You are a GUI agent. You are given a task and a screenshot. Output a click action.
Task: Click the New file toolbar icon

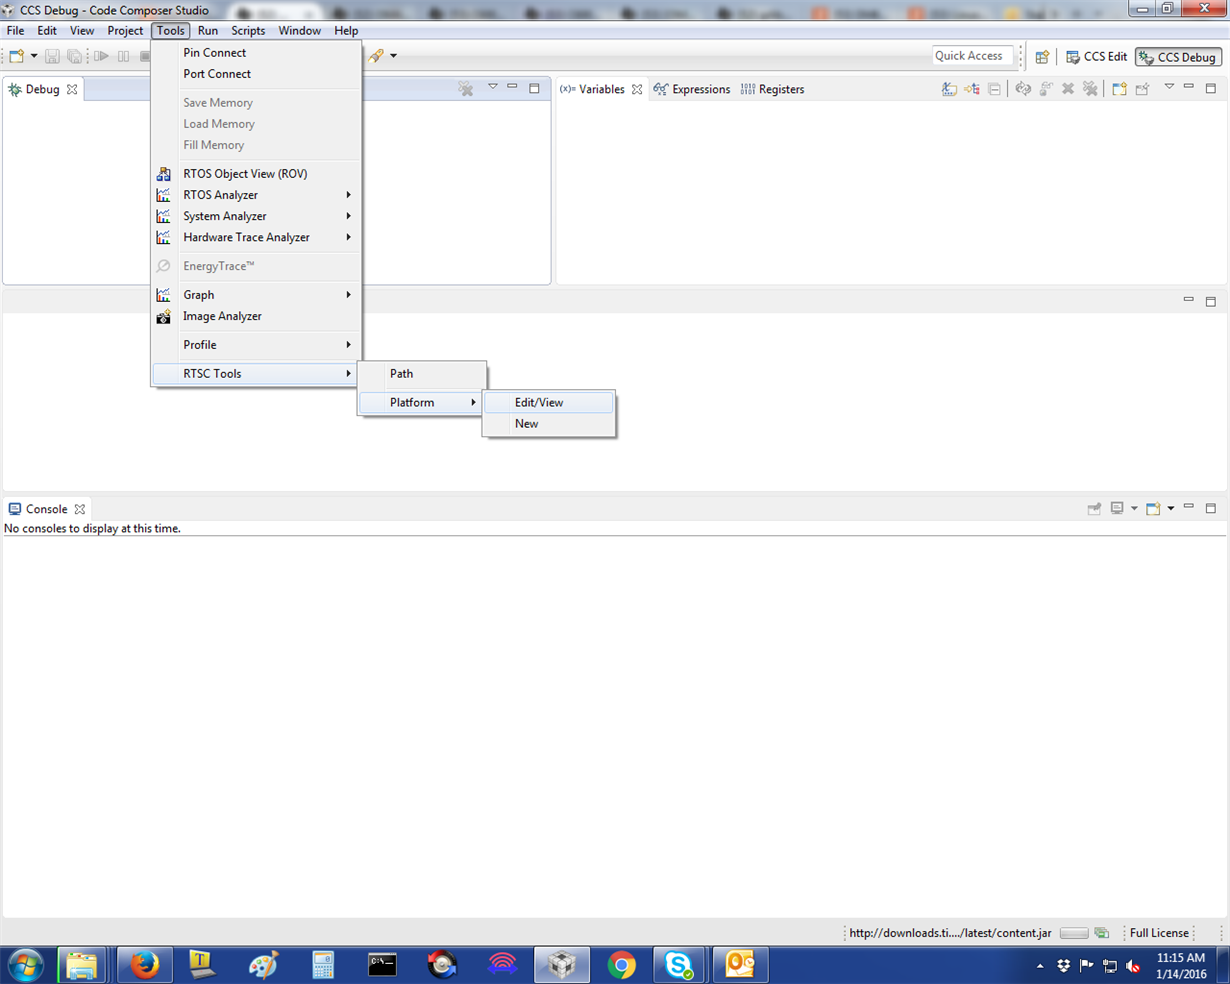[x=17, y=56]
